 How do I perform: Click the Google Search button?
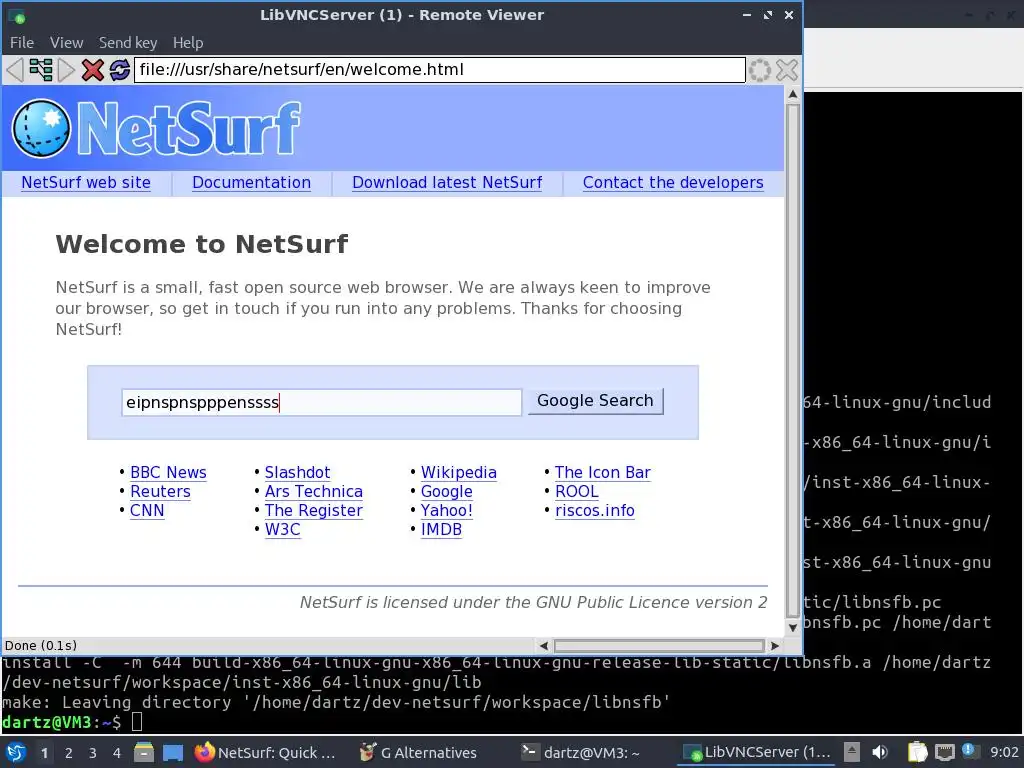596,401
